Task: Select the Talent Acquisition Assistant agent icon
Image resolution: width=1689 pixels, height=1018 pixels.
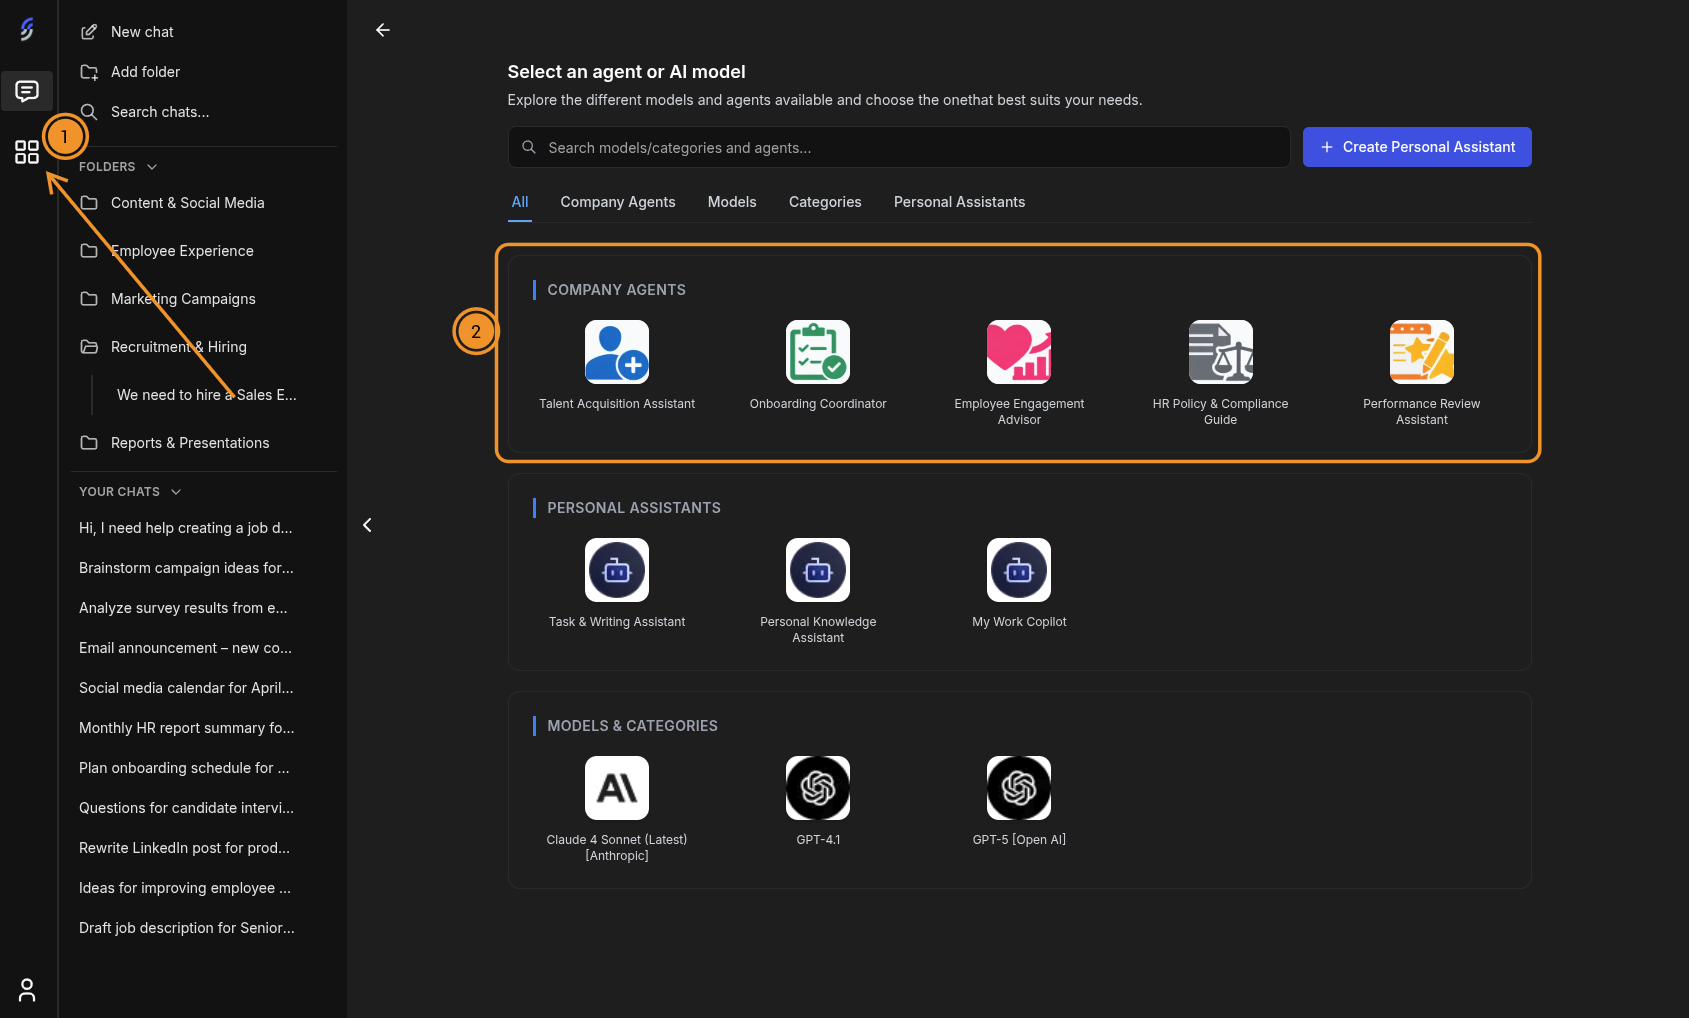Action: coord(616,352)
